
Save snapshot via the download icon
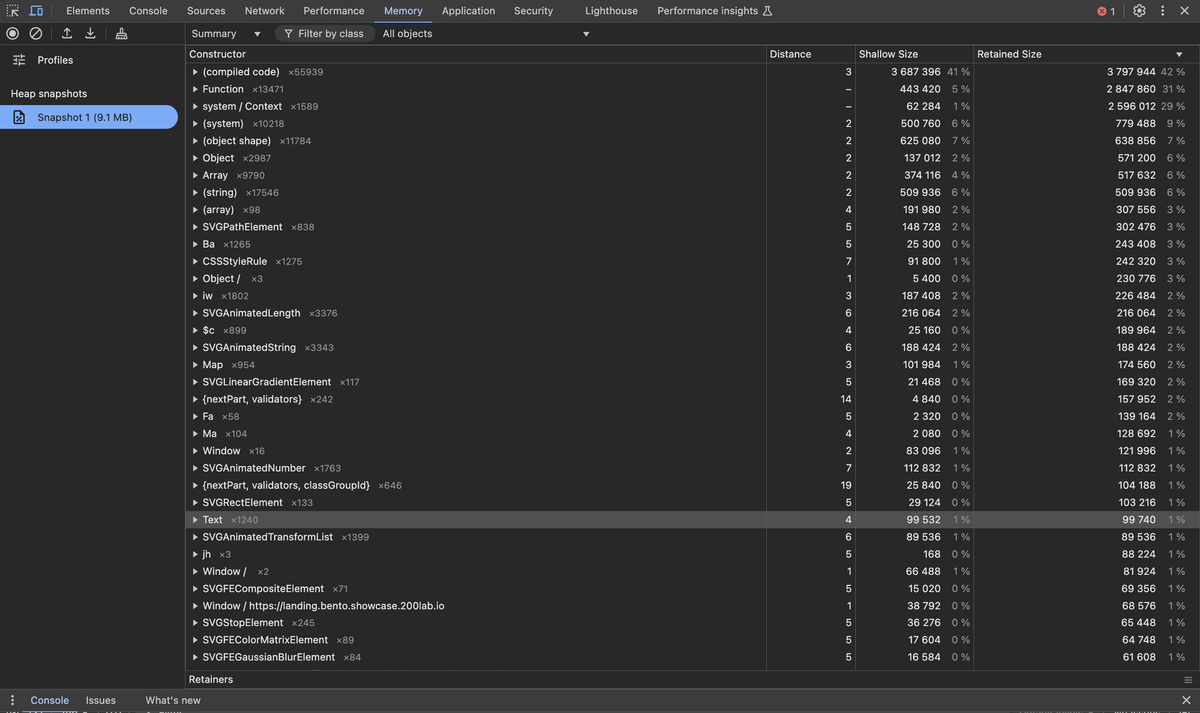[x=90, y=33]
